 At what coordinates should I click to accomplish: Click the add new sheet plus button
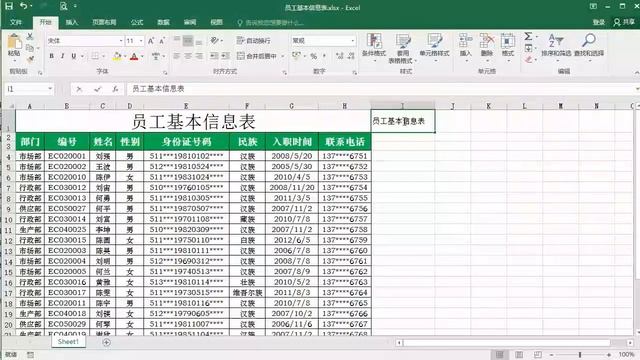(106, 342)
